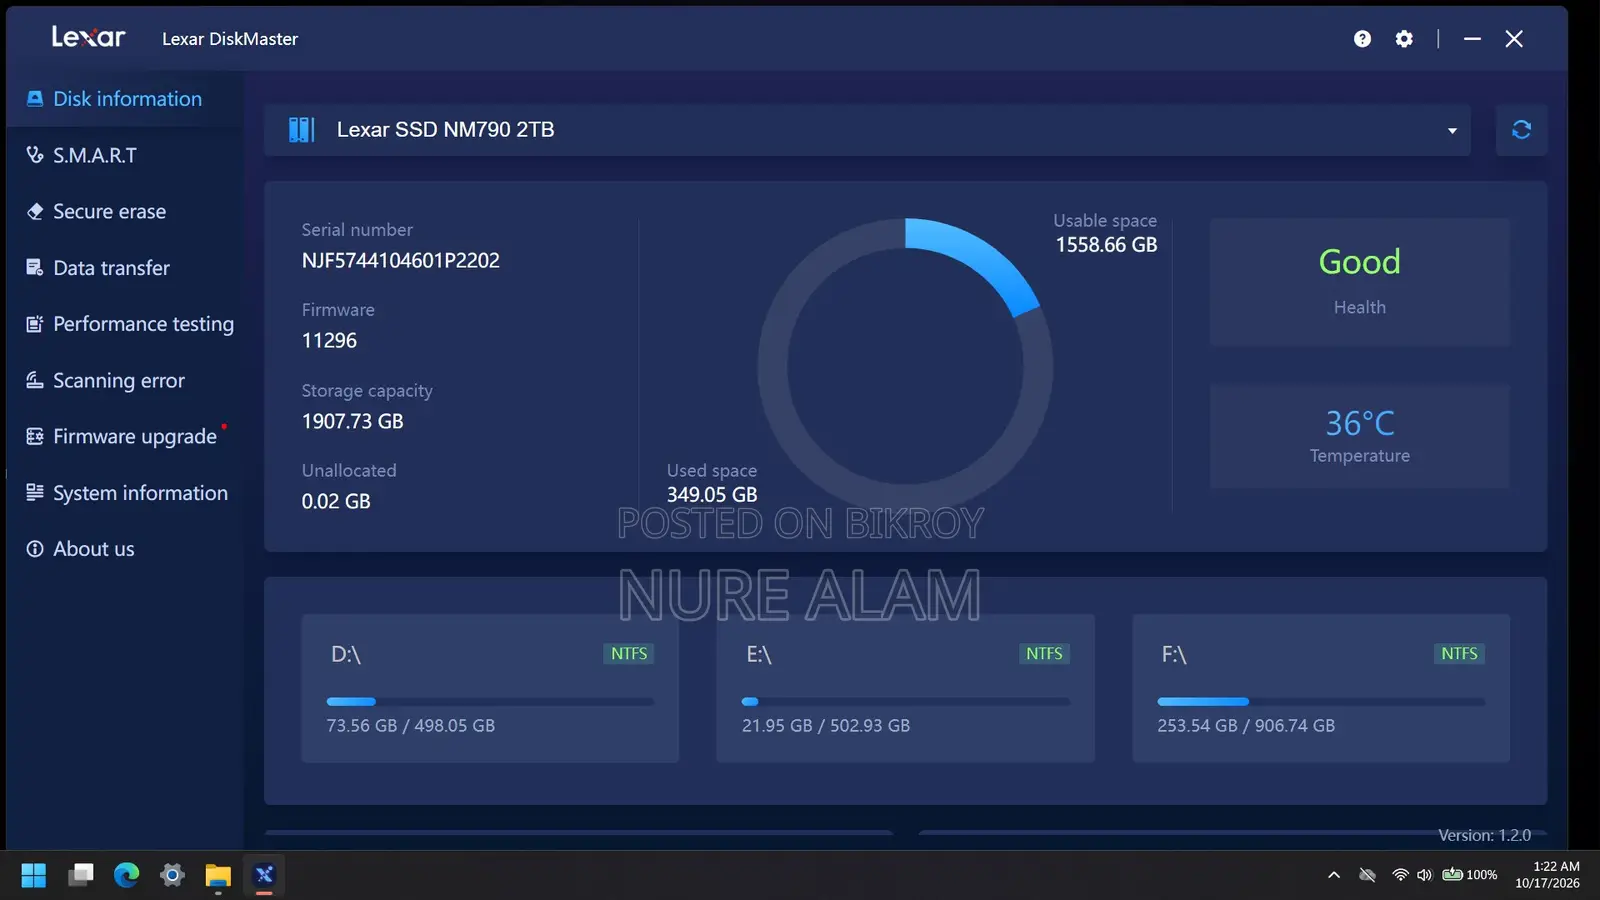Select the E:\ partition card
The height and width of the screenshot is (900, 1600).
(x=905, y=688)
